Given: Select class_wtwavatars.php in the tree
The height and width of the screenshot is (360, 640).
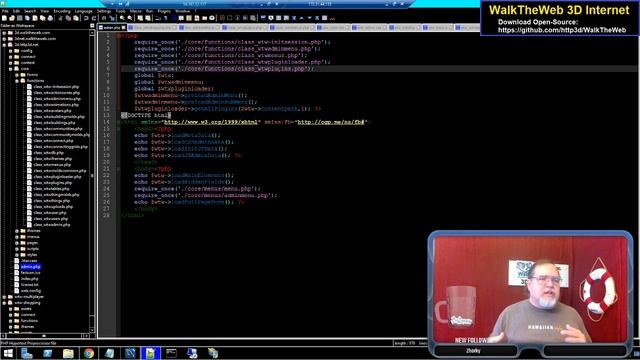Looking at the screenshot, I should pyautogui.click(x=52, y=111).
